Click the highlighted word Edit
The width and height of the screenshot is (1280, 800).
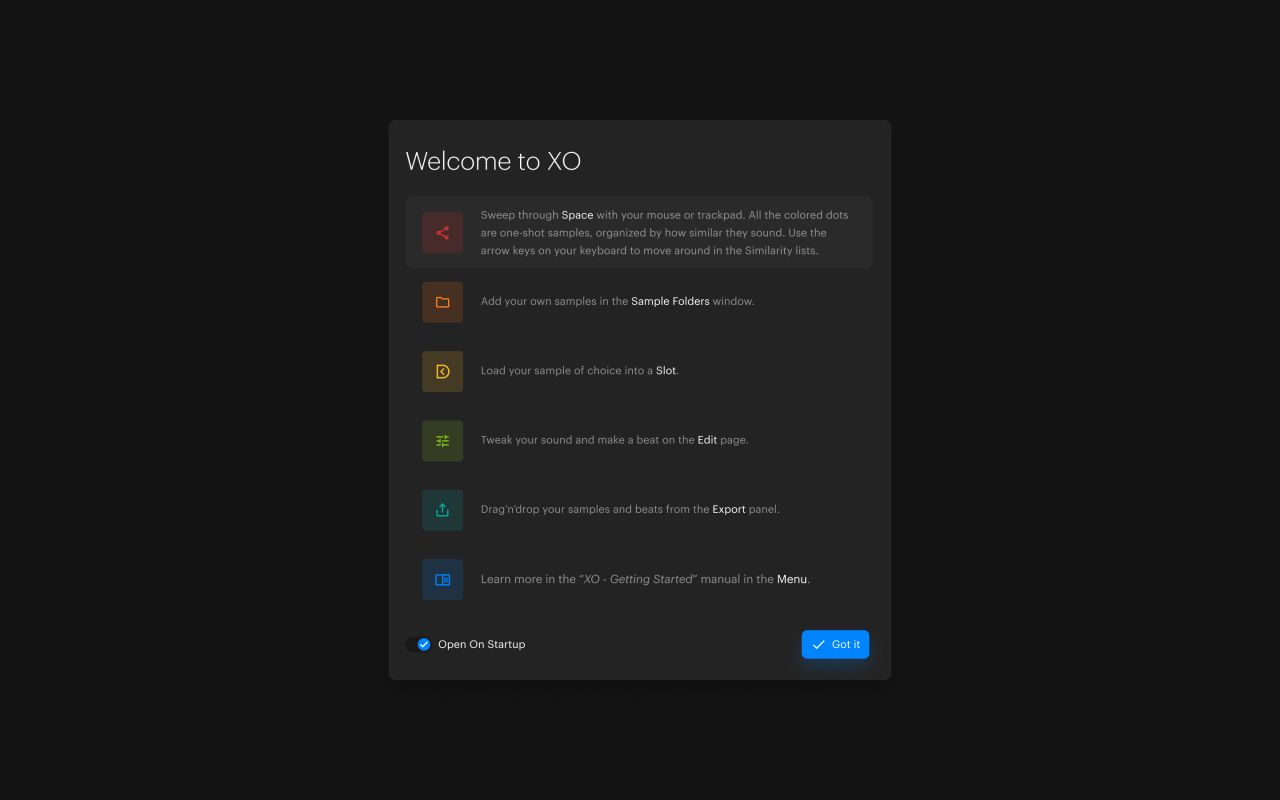coord(707,440)
